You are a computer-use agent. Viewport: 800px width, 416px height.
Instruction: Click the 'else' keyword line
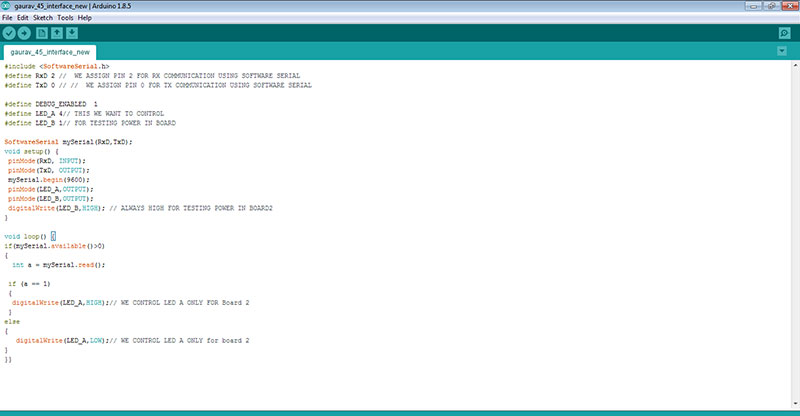coord(12,322)
